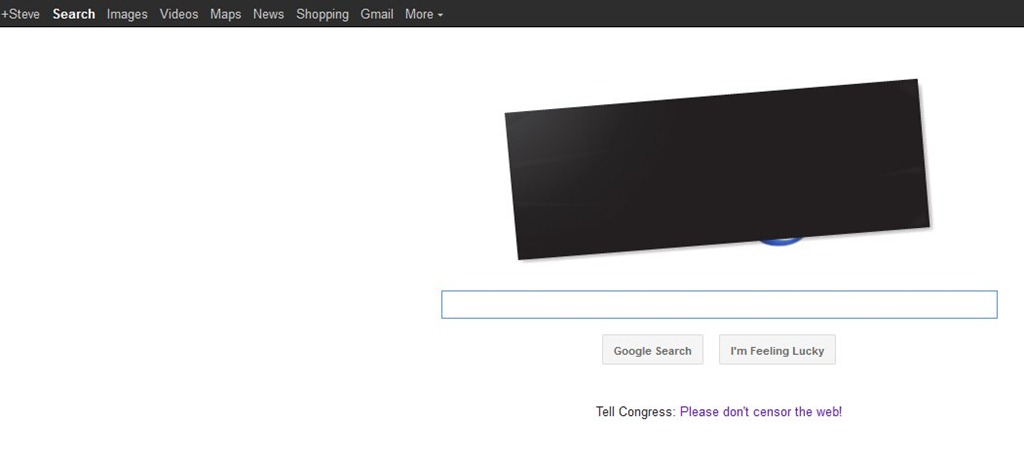Open Maps from the navigation bar
The image size is (1024, 461).
coord(226,14)
